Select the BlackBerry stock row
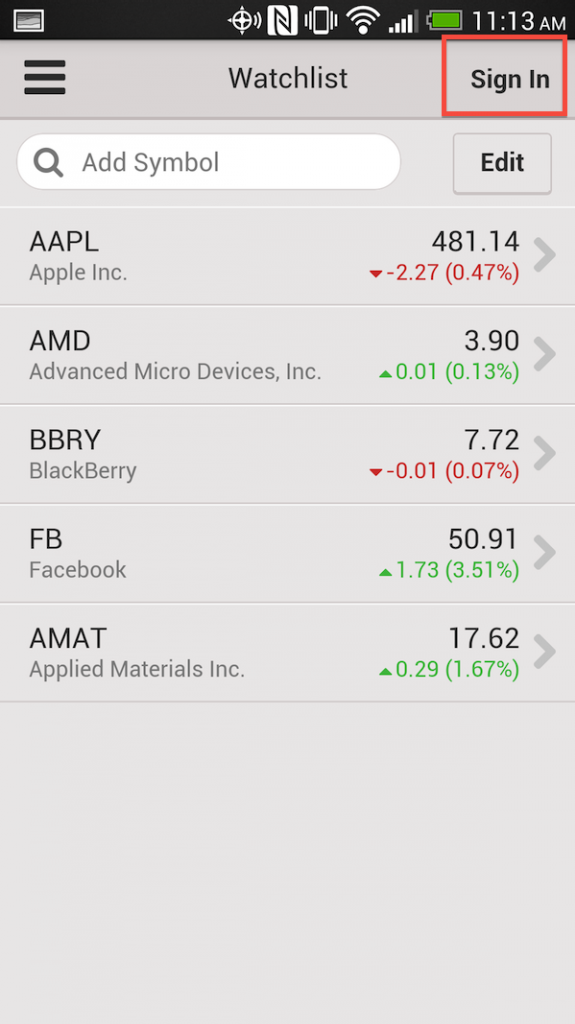Viewport: 575px width, 1024px height. pos(288,454)
